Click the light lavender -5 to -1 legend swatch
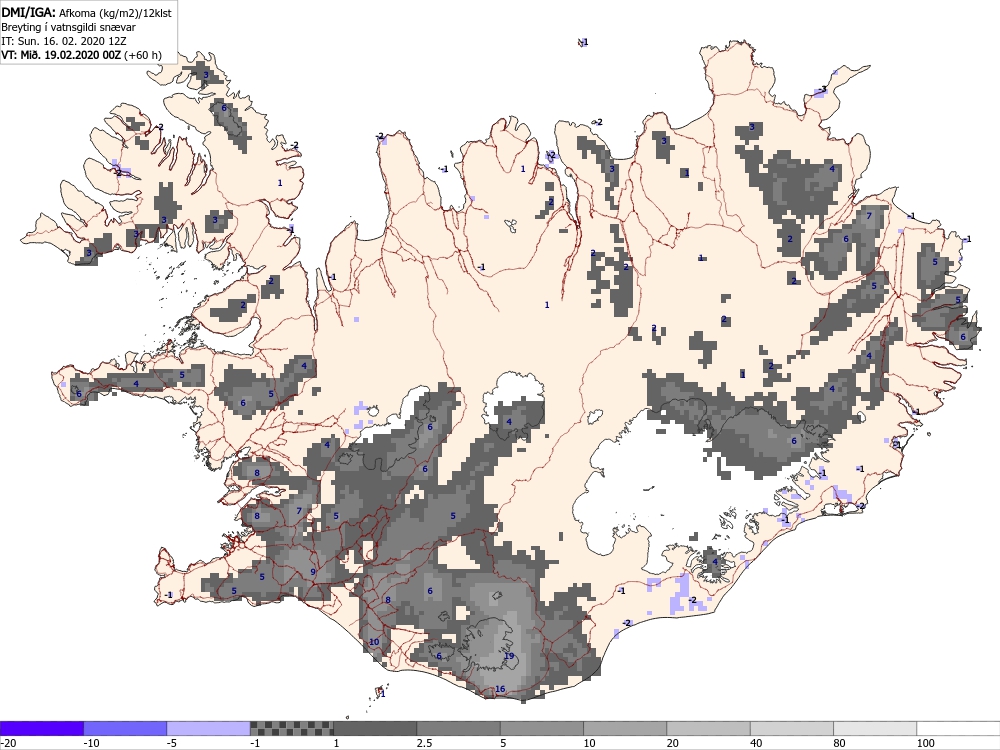This screenshot has height=750, width=1000. coord(209,728)
